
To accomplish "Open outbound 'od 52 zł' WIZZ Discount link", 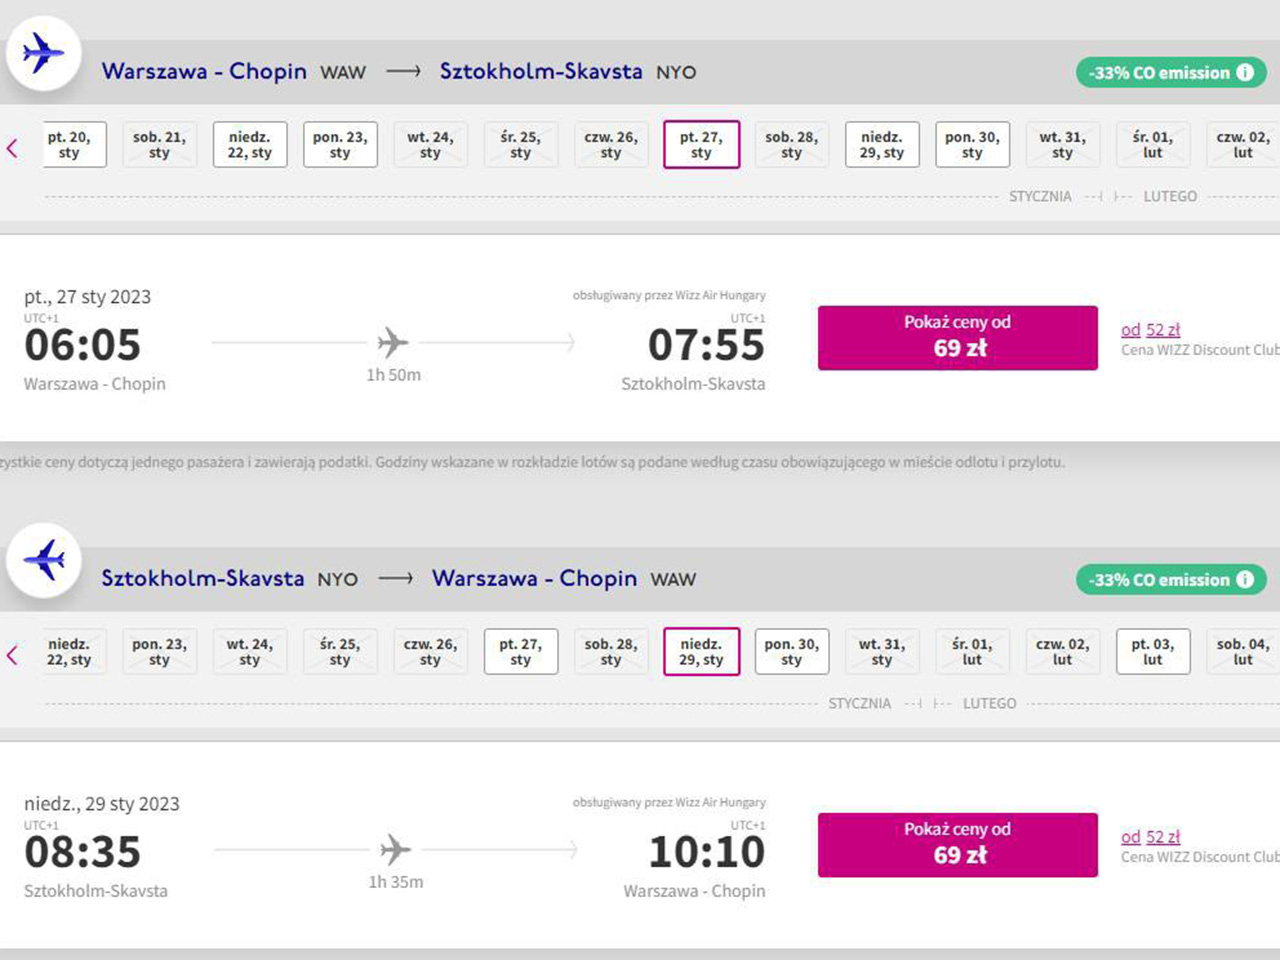I will click(1150, 330).
